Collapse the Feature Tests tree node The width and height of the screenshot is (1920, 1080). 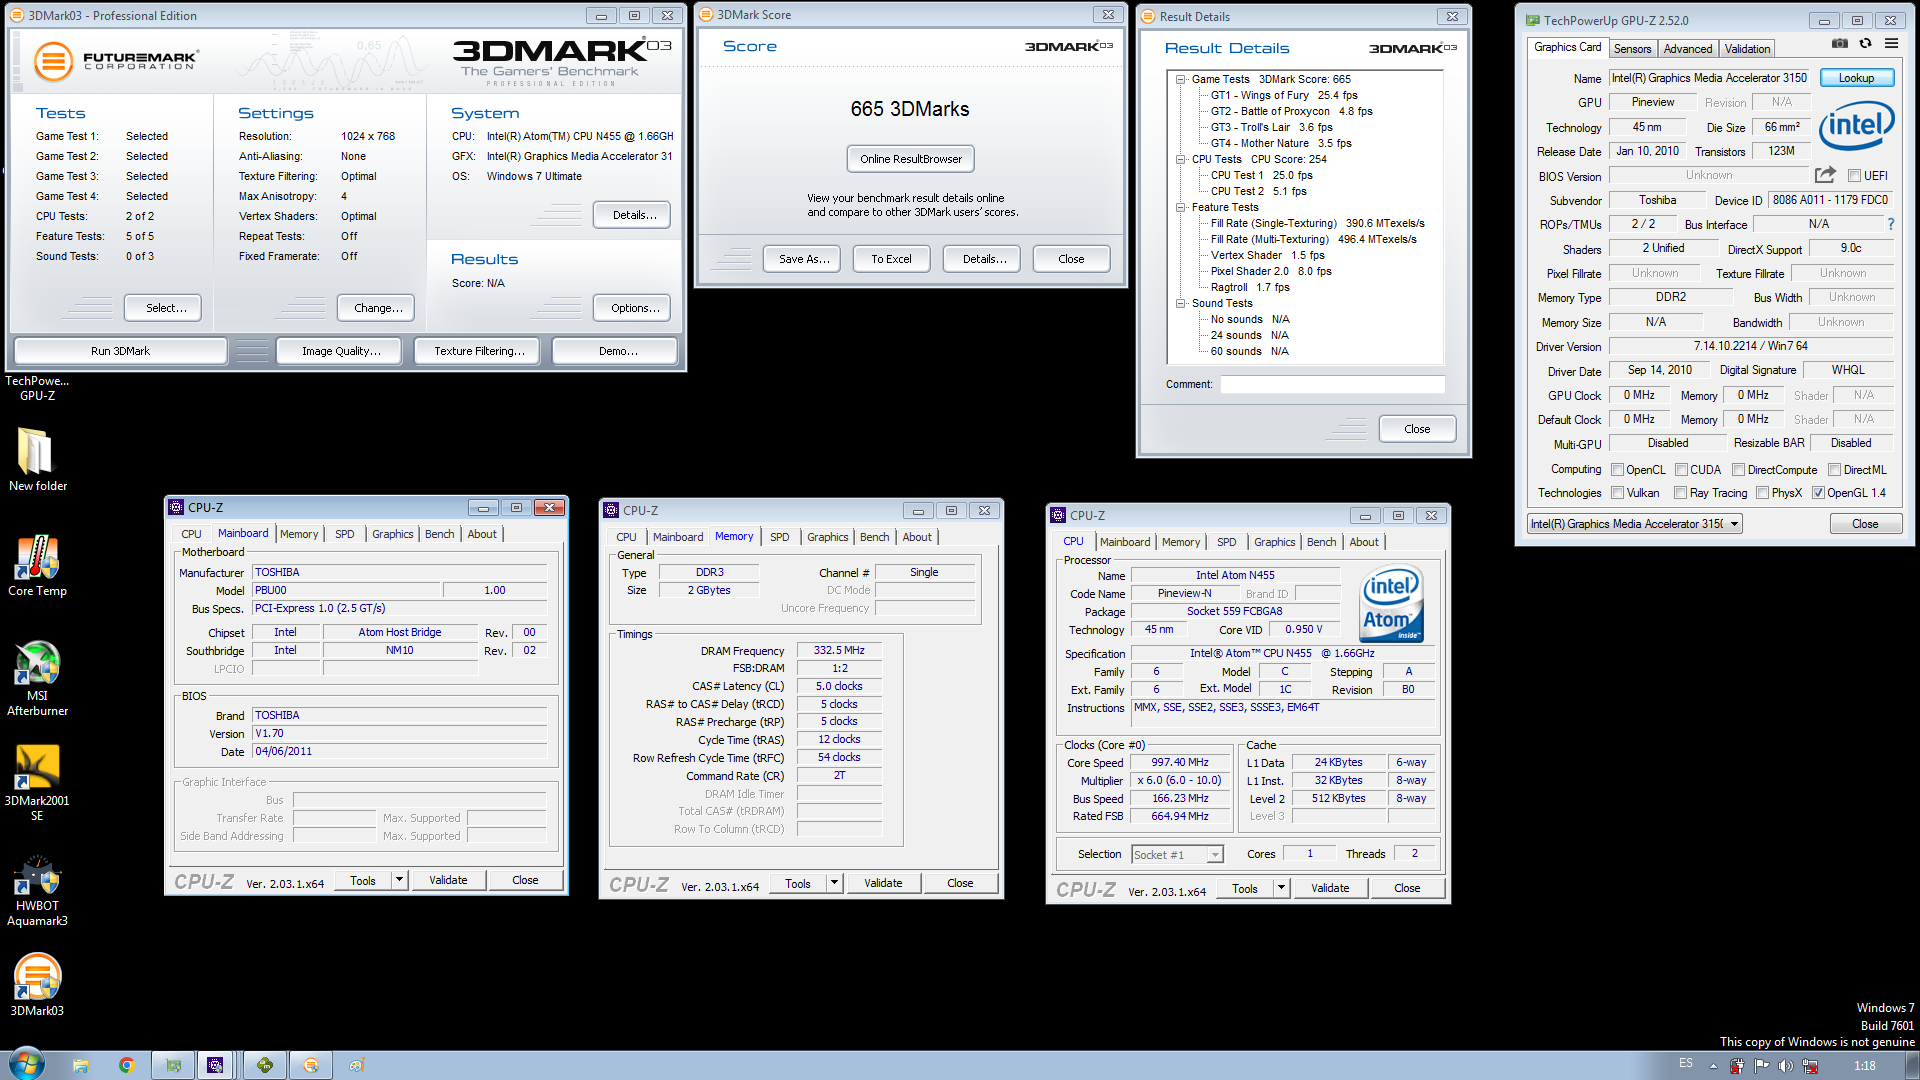point(1180,207)
